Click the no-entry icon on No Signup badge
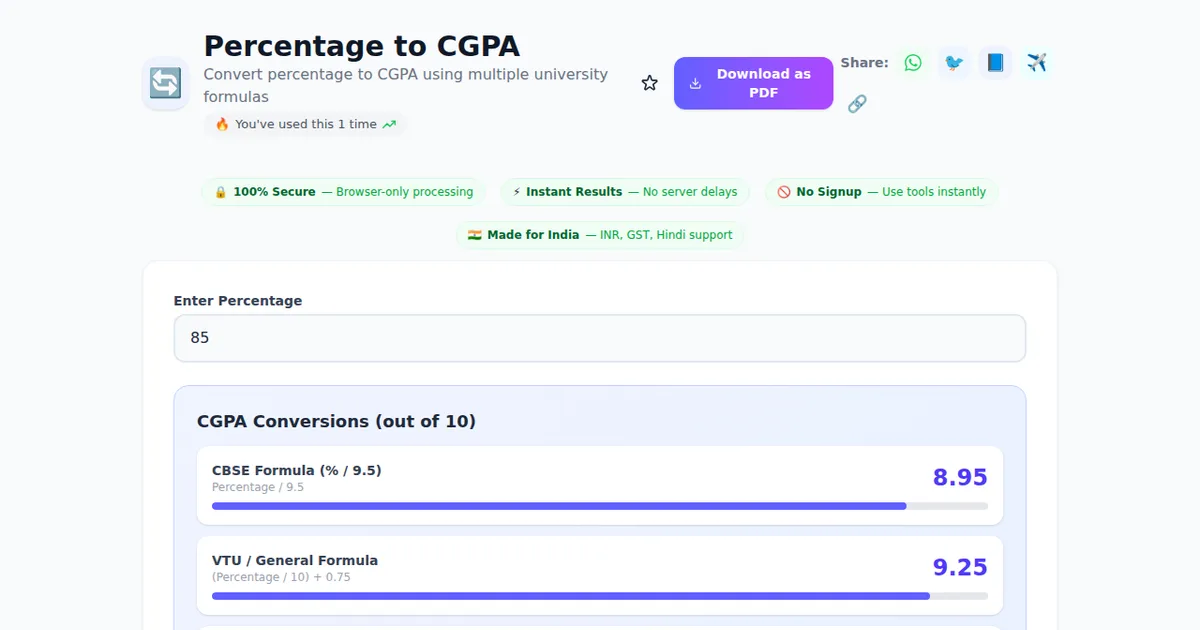Viewport: 1200px width, 630px height. [783, 191]
